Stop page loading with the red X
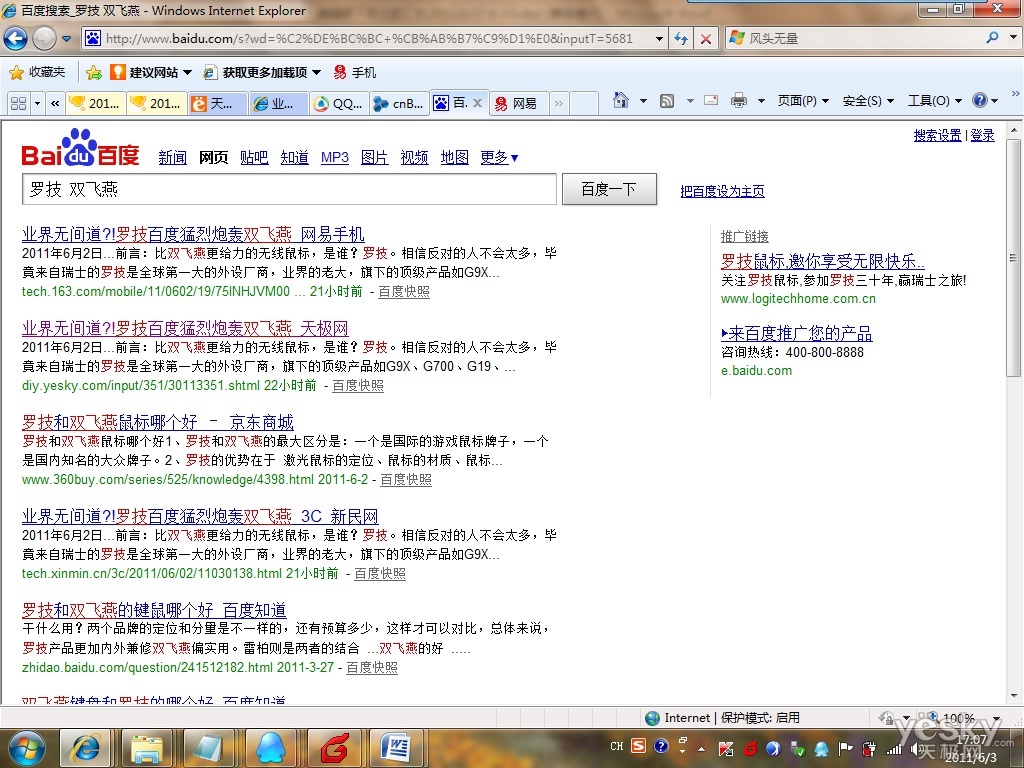 pyautogui.click(x=705, y=39)
